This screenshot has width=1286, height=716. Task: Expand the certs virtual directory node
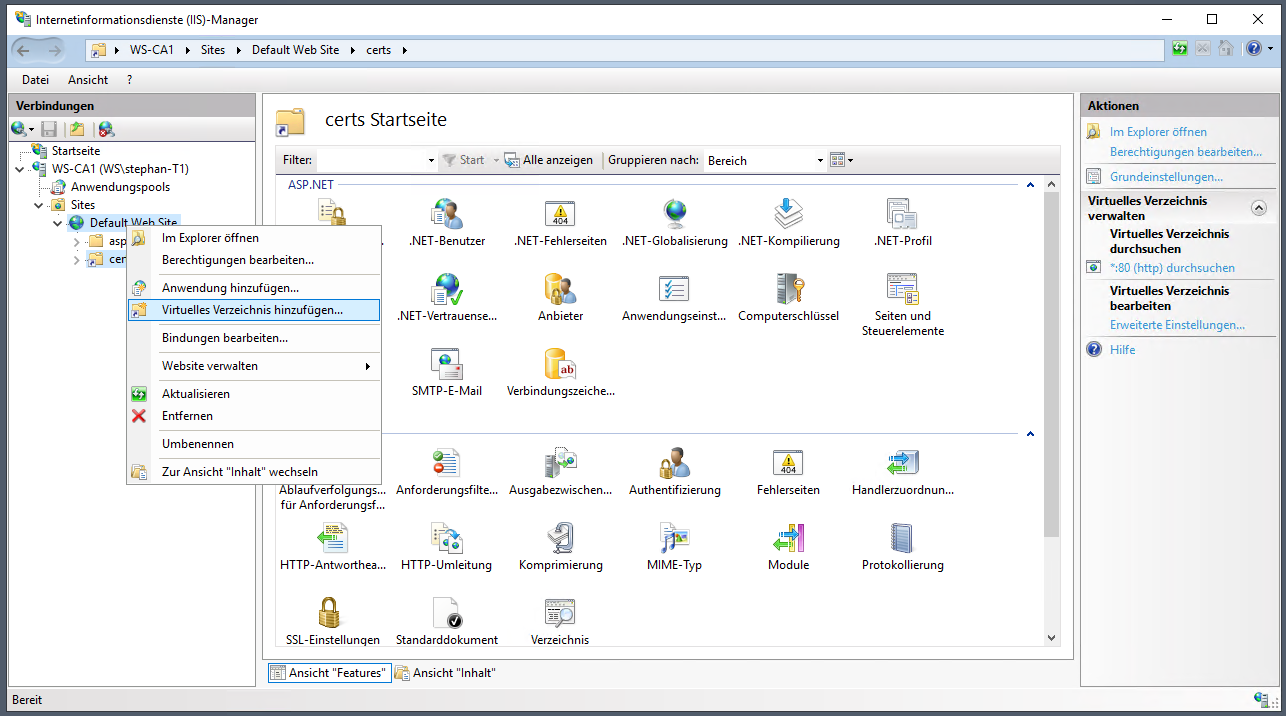(77, 259)
